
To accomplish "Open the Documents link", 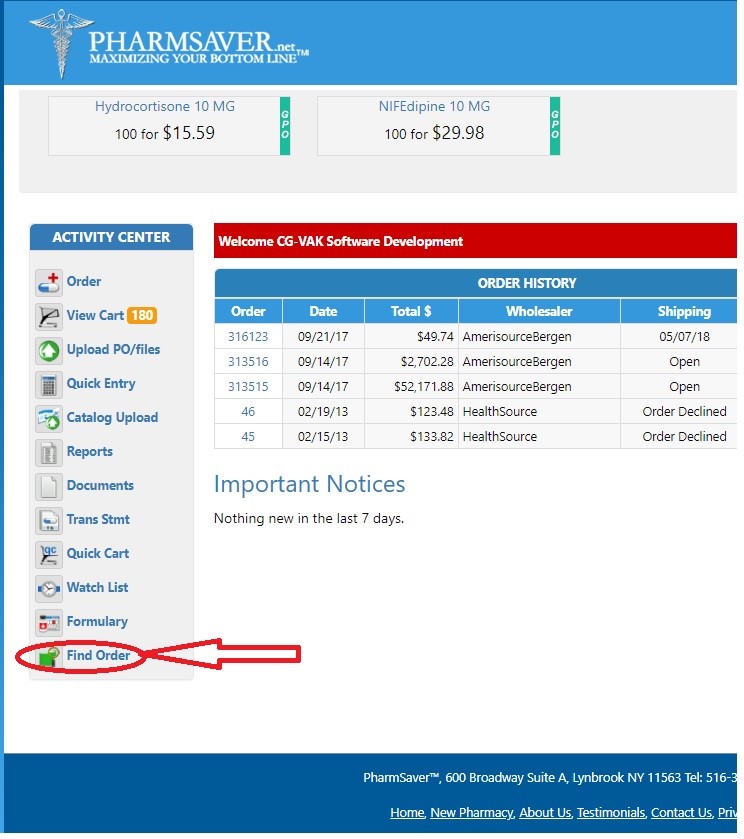I will (x=100, y=485).
